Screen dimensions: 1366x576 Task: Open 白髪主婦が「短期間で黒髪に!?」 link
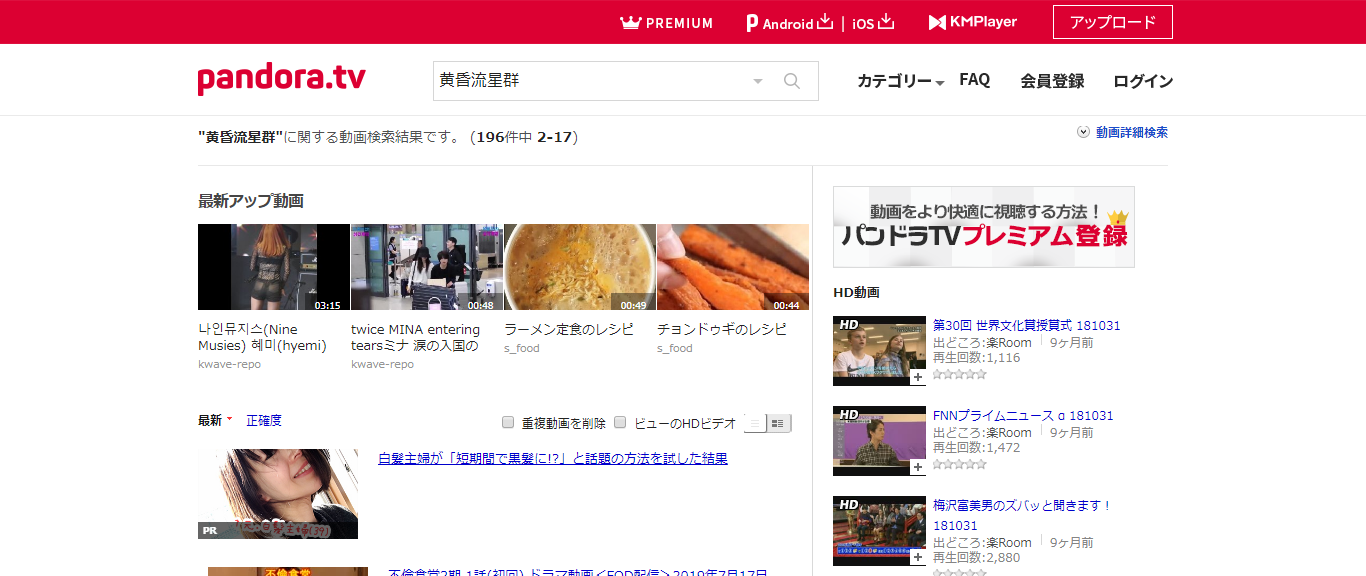(553, 458)
